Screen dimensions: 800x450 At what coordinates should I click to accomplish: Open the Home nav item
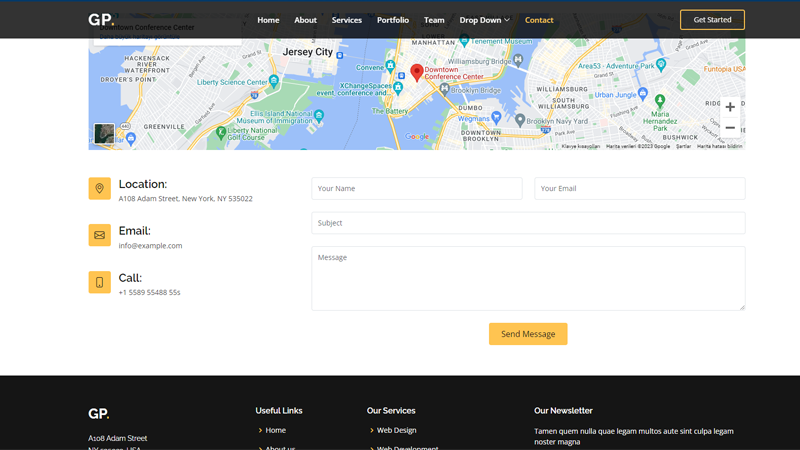(268, 20)
